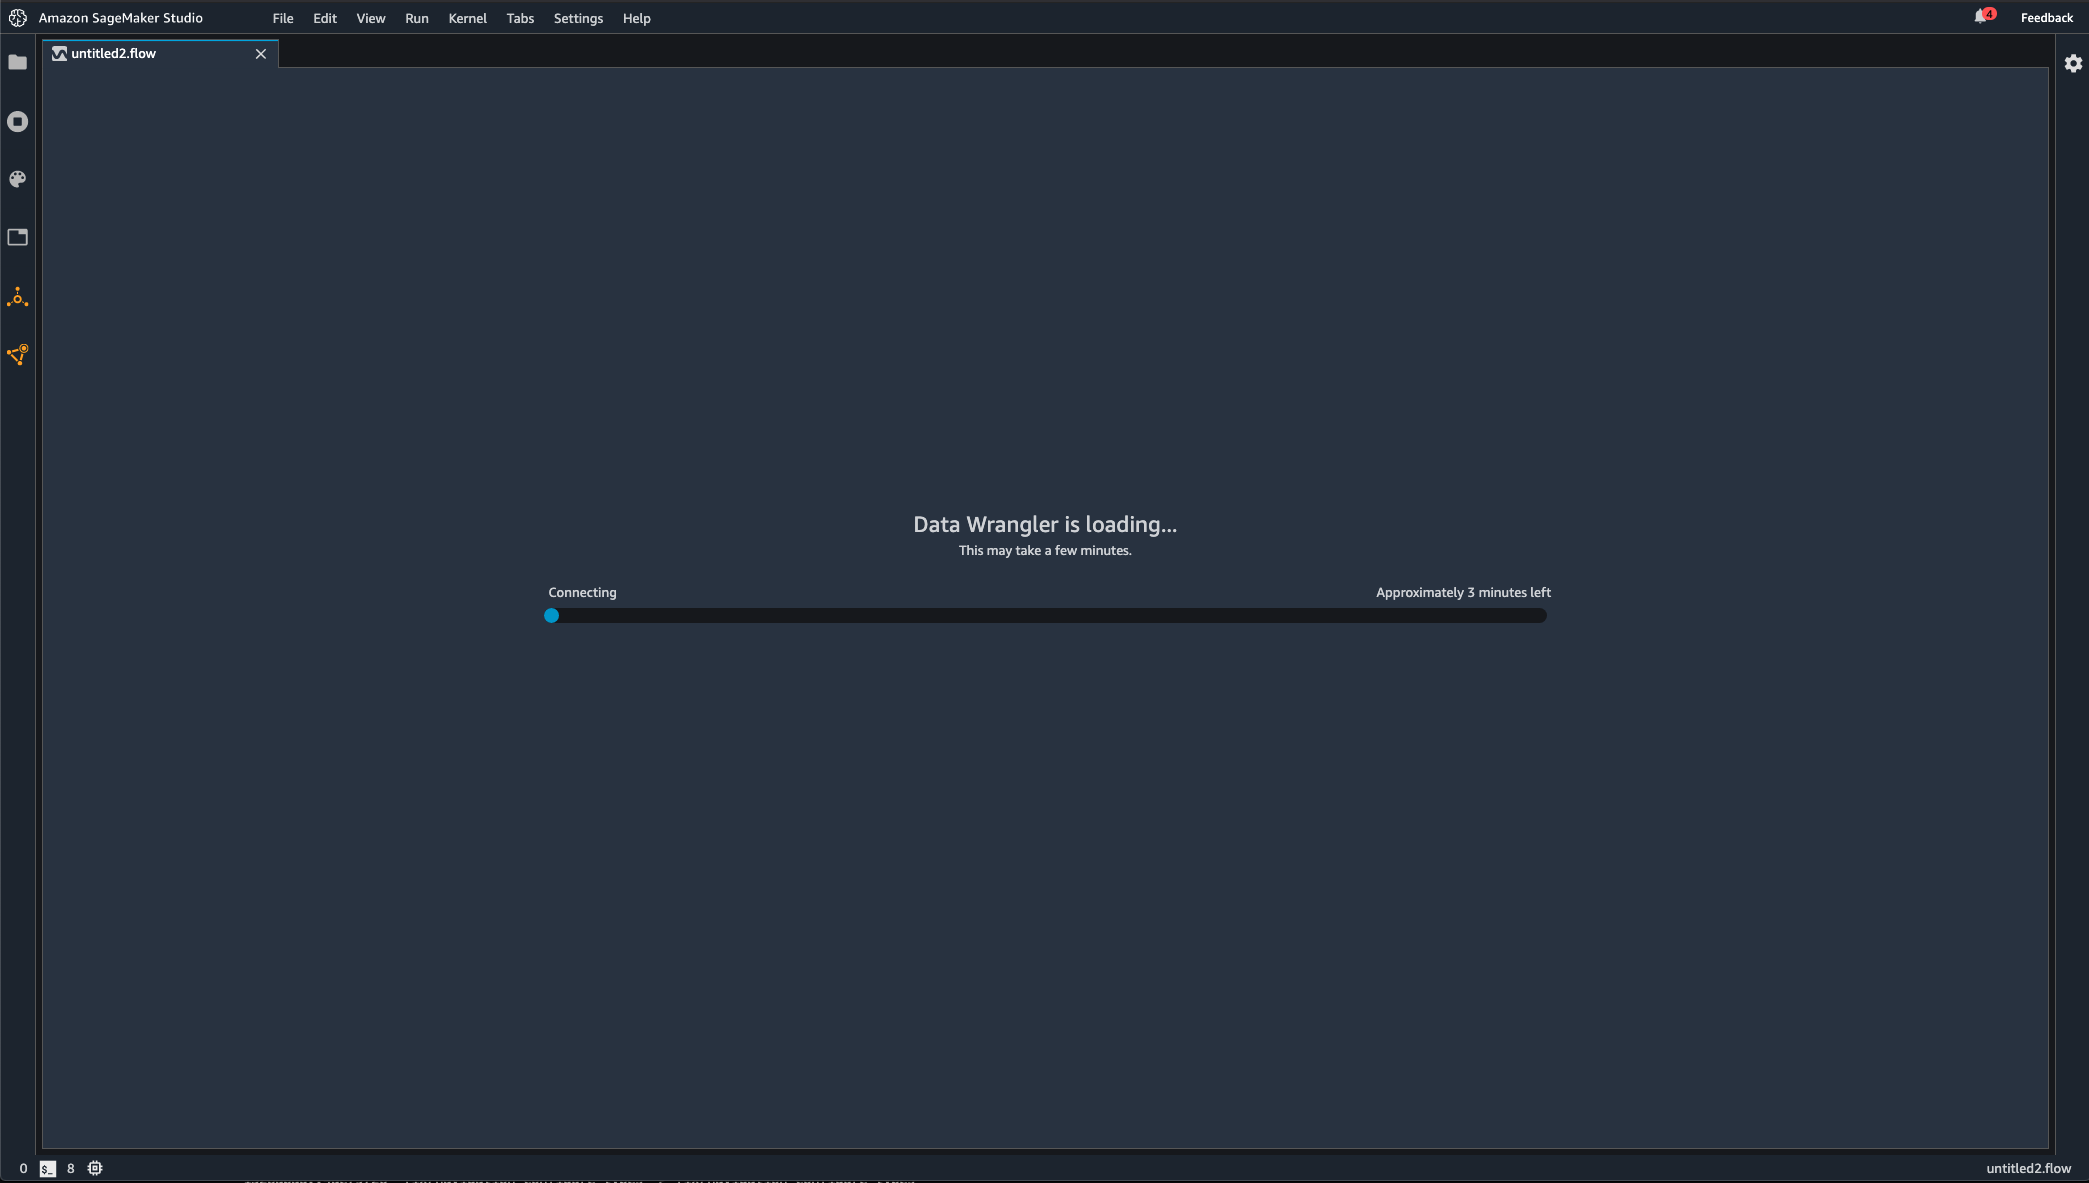This screenshot has height=1183, width=2089.
Task: Open the notifications bell icon
Action: [1981, 17]
